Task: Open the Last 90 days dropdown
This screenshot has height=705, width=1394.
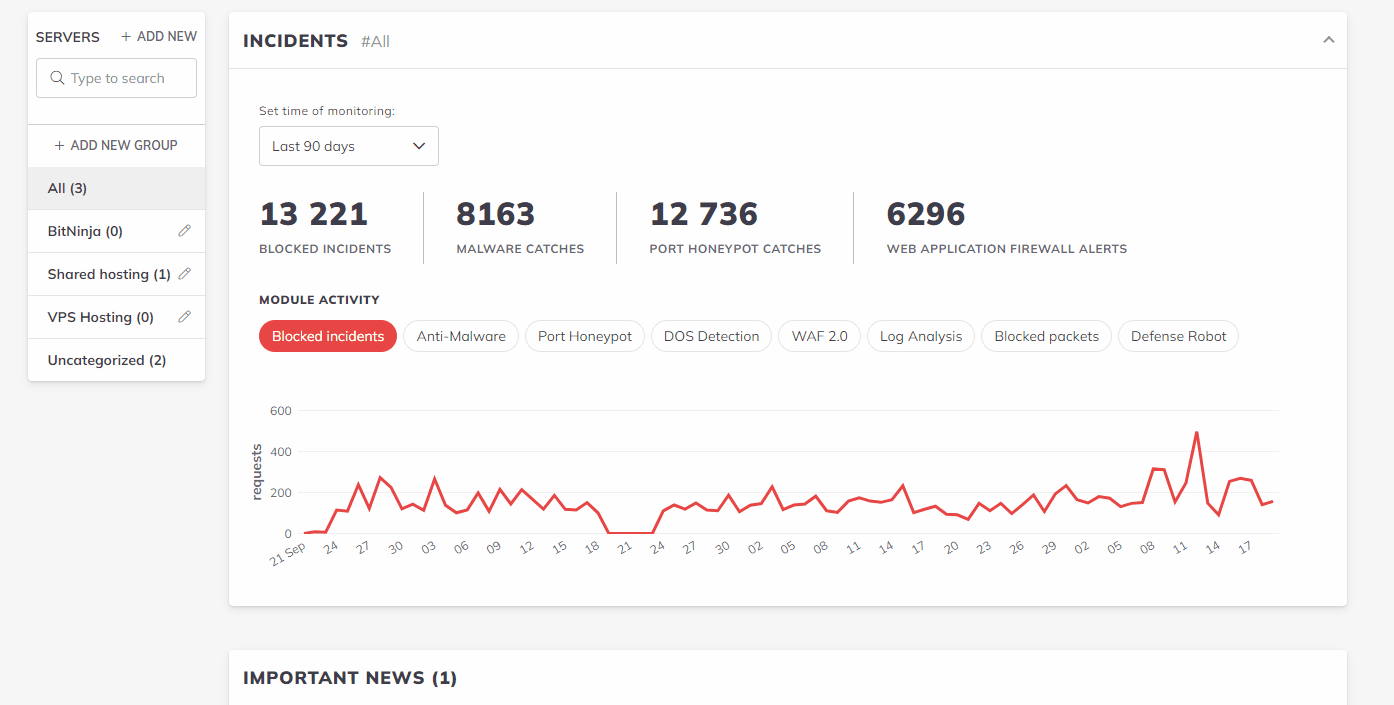Action: tap(348, 146)
